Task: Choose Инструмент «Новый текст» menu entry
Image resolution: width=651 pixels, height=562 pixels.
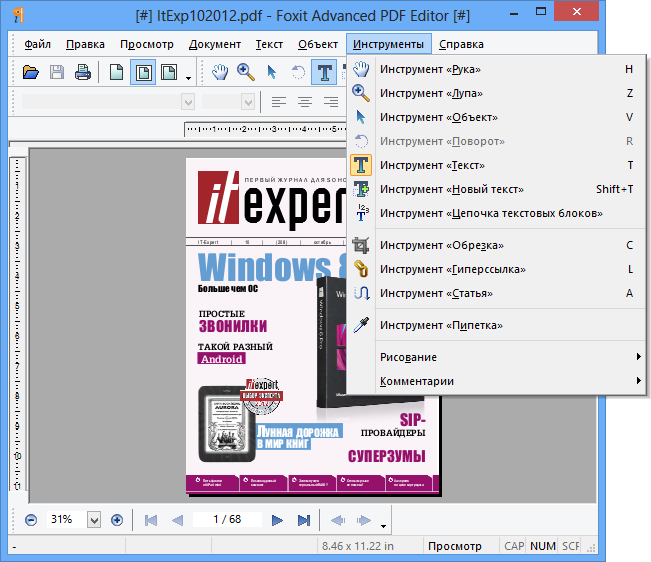Action: 497,189
